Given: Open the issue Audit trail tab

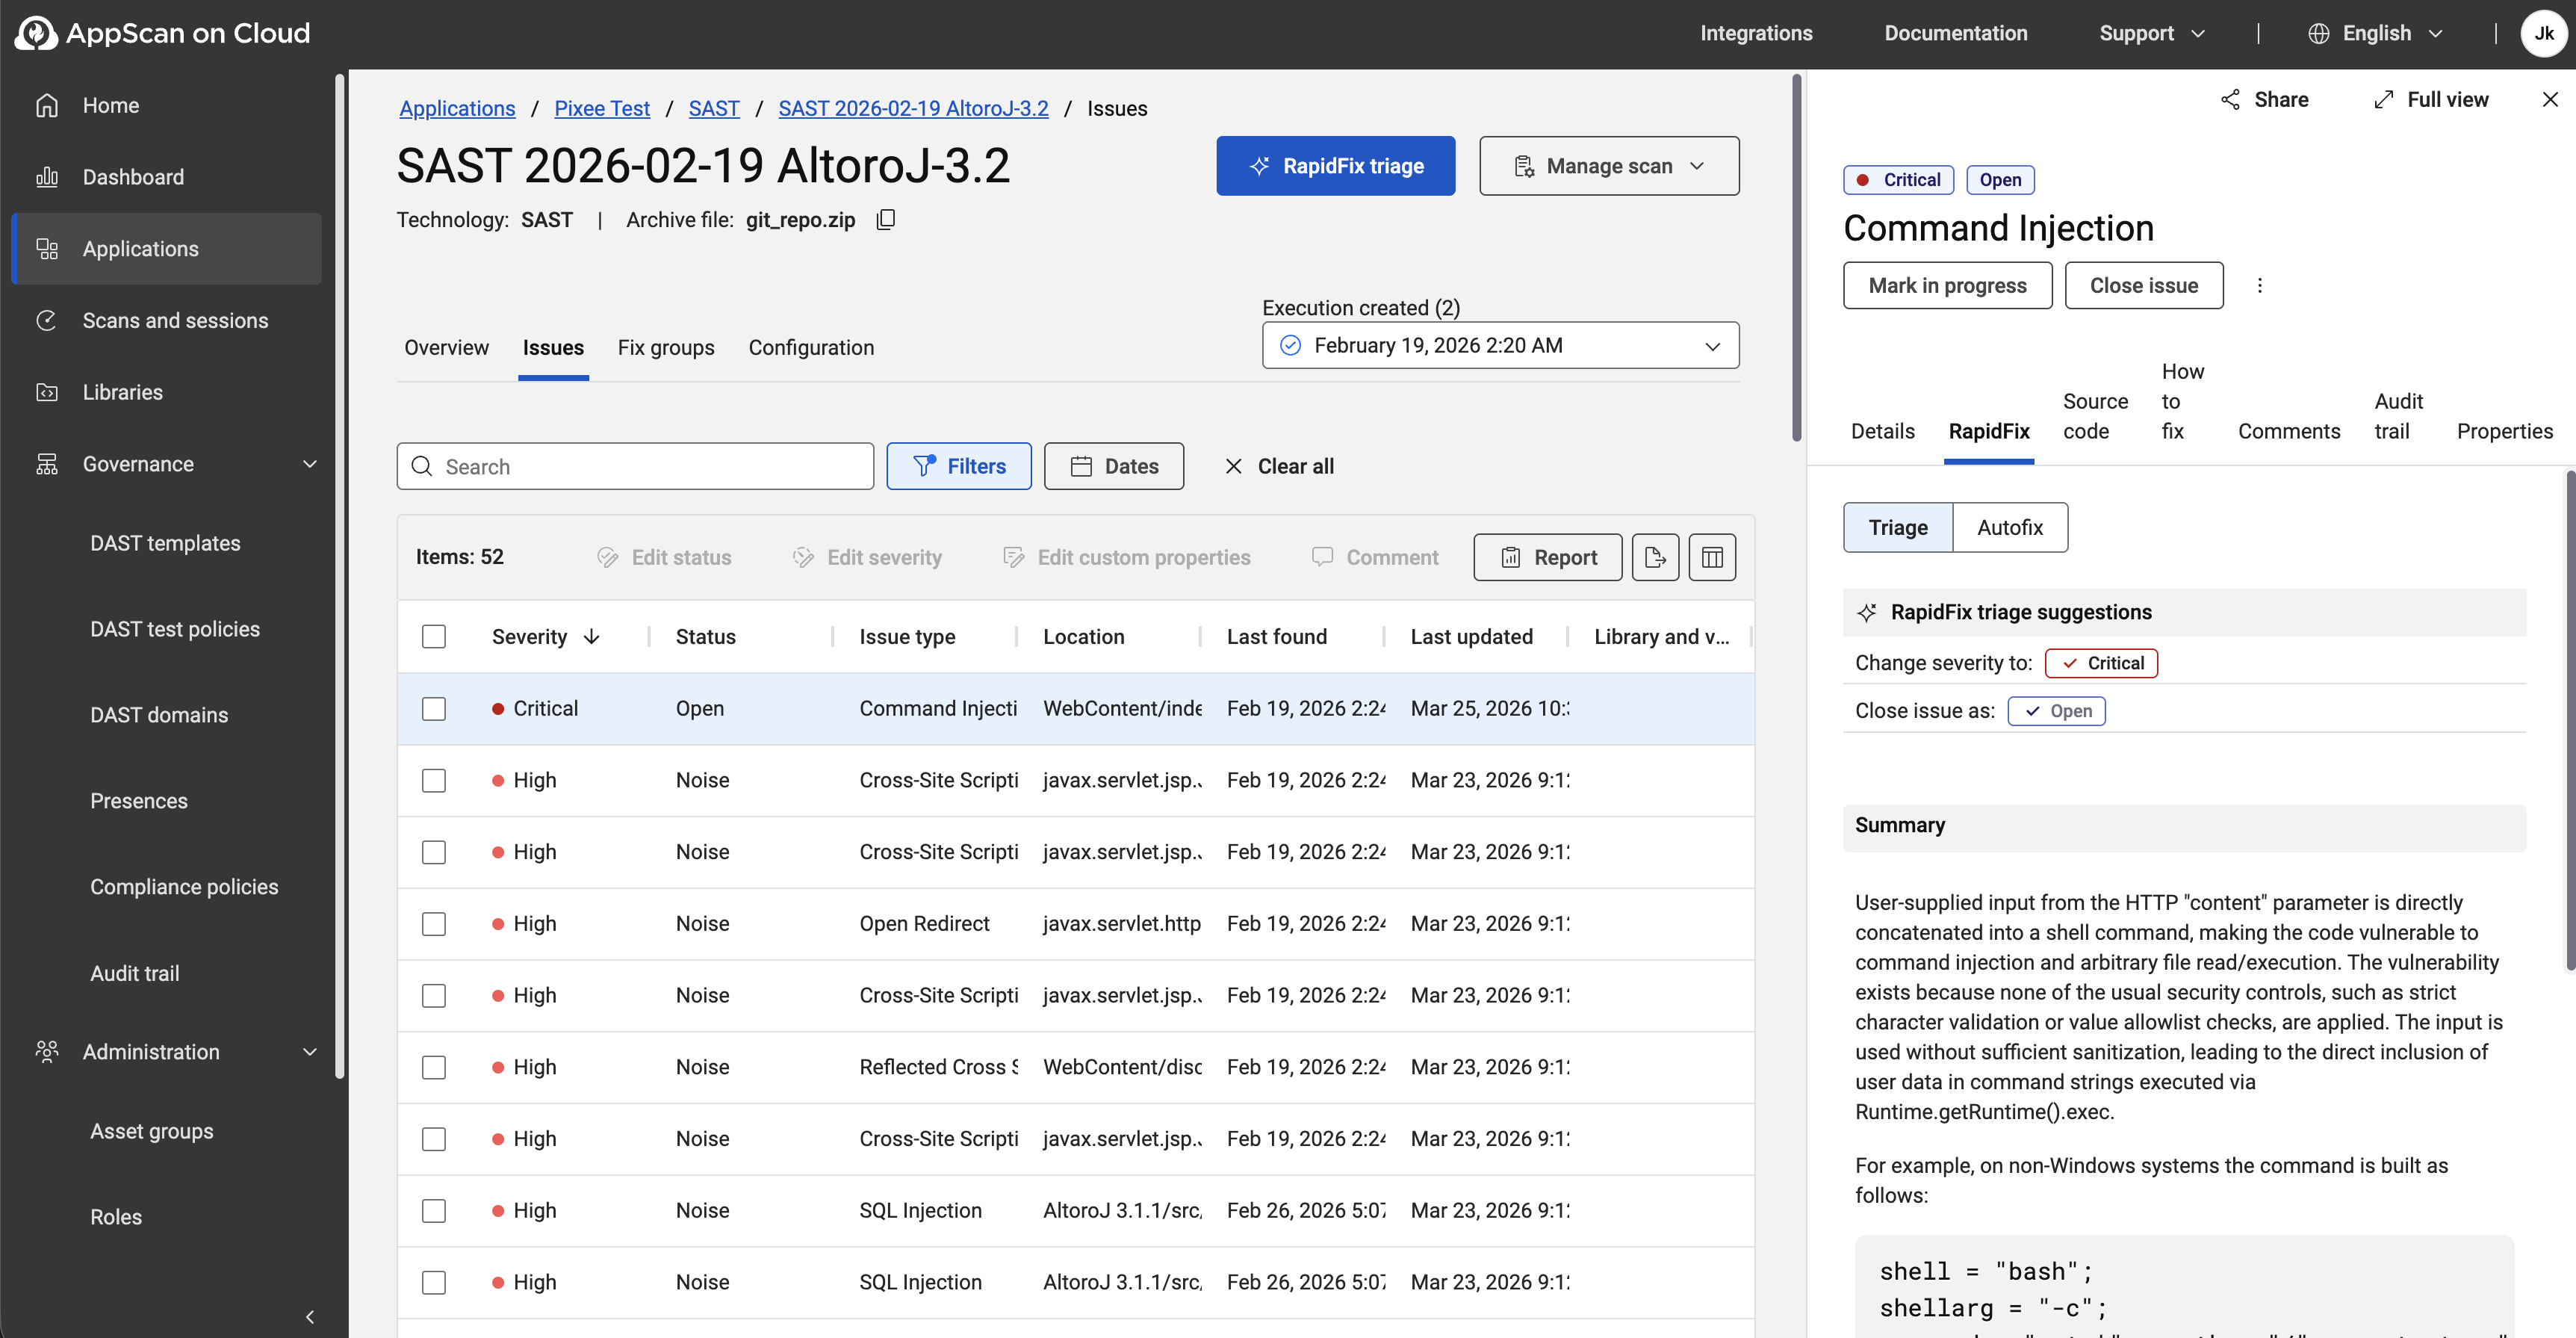Looking at the screenshot, I should [x=2398, y=416].
